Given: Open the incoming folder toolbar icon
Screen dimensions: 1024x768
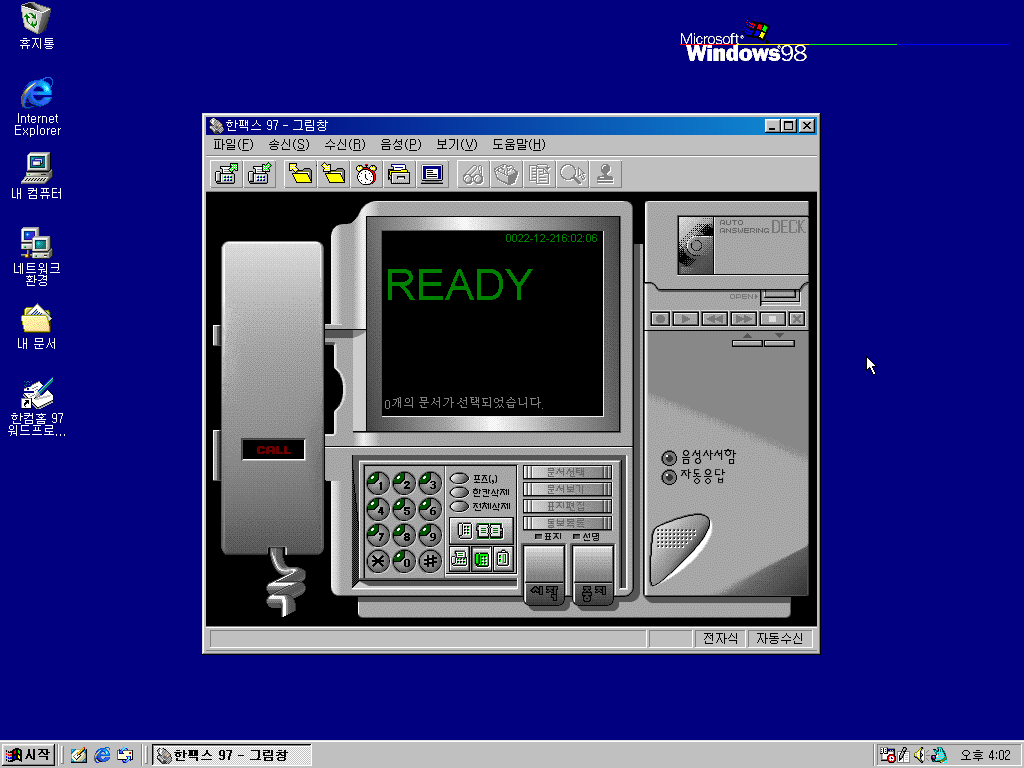Looking at the screenshot, I should click(x=334, y=174).
